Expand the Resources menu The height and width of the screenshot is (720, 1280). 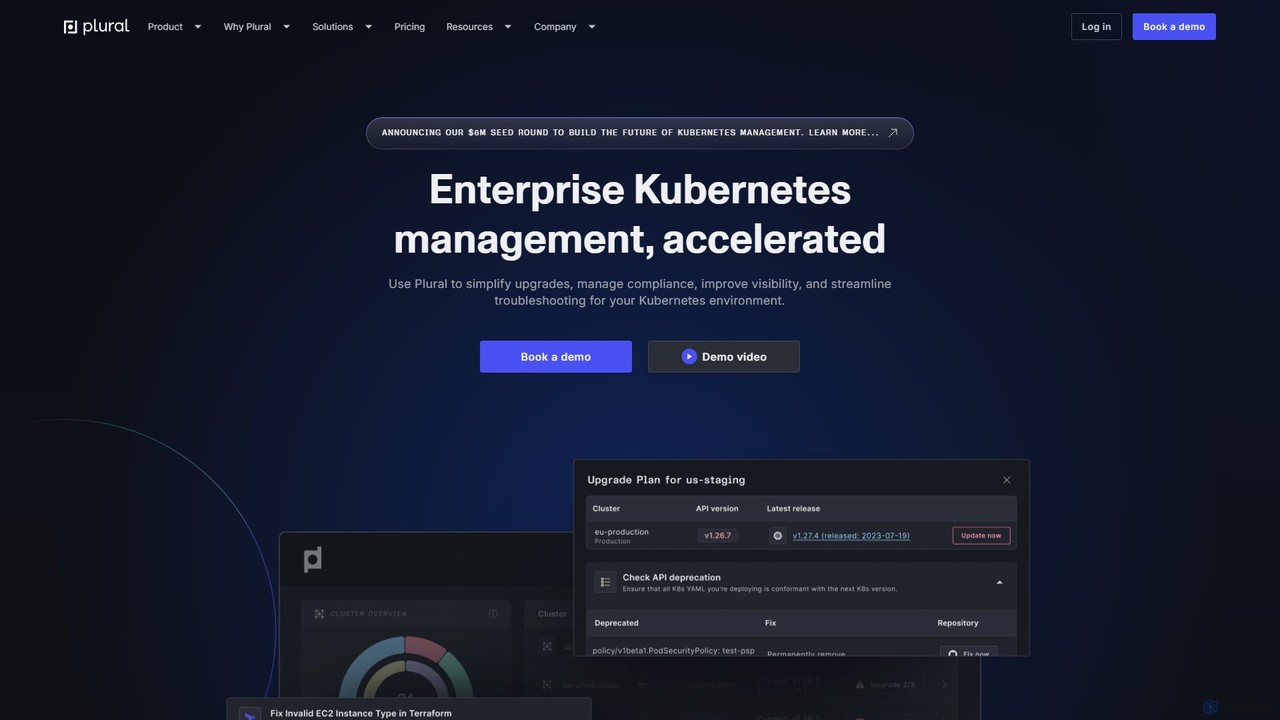[x=479, y=27]
